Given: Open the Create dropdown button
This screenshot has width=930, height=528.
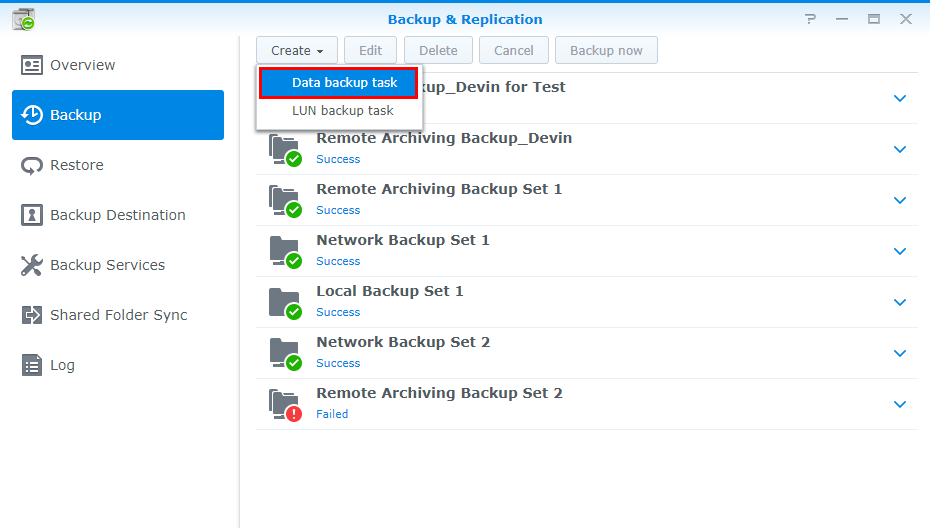Looking at the screenshot, I should [297, 51].
